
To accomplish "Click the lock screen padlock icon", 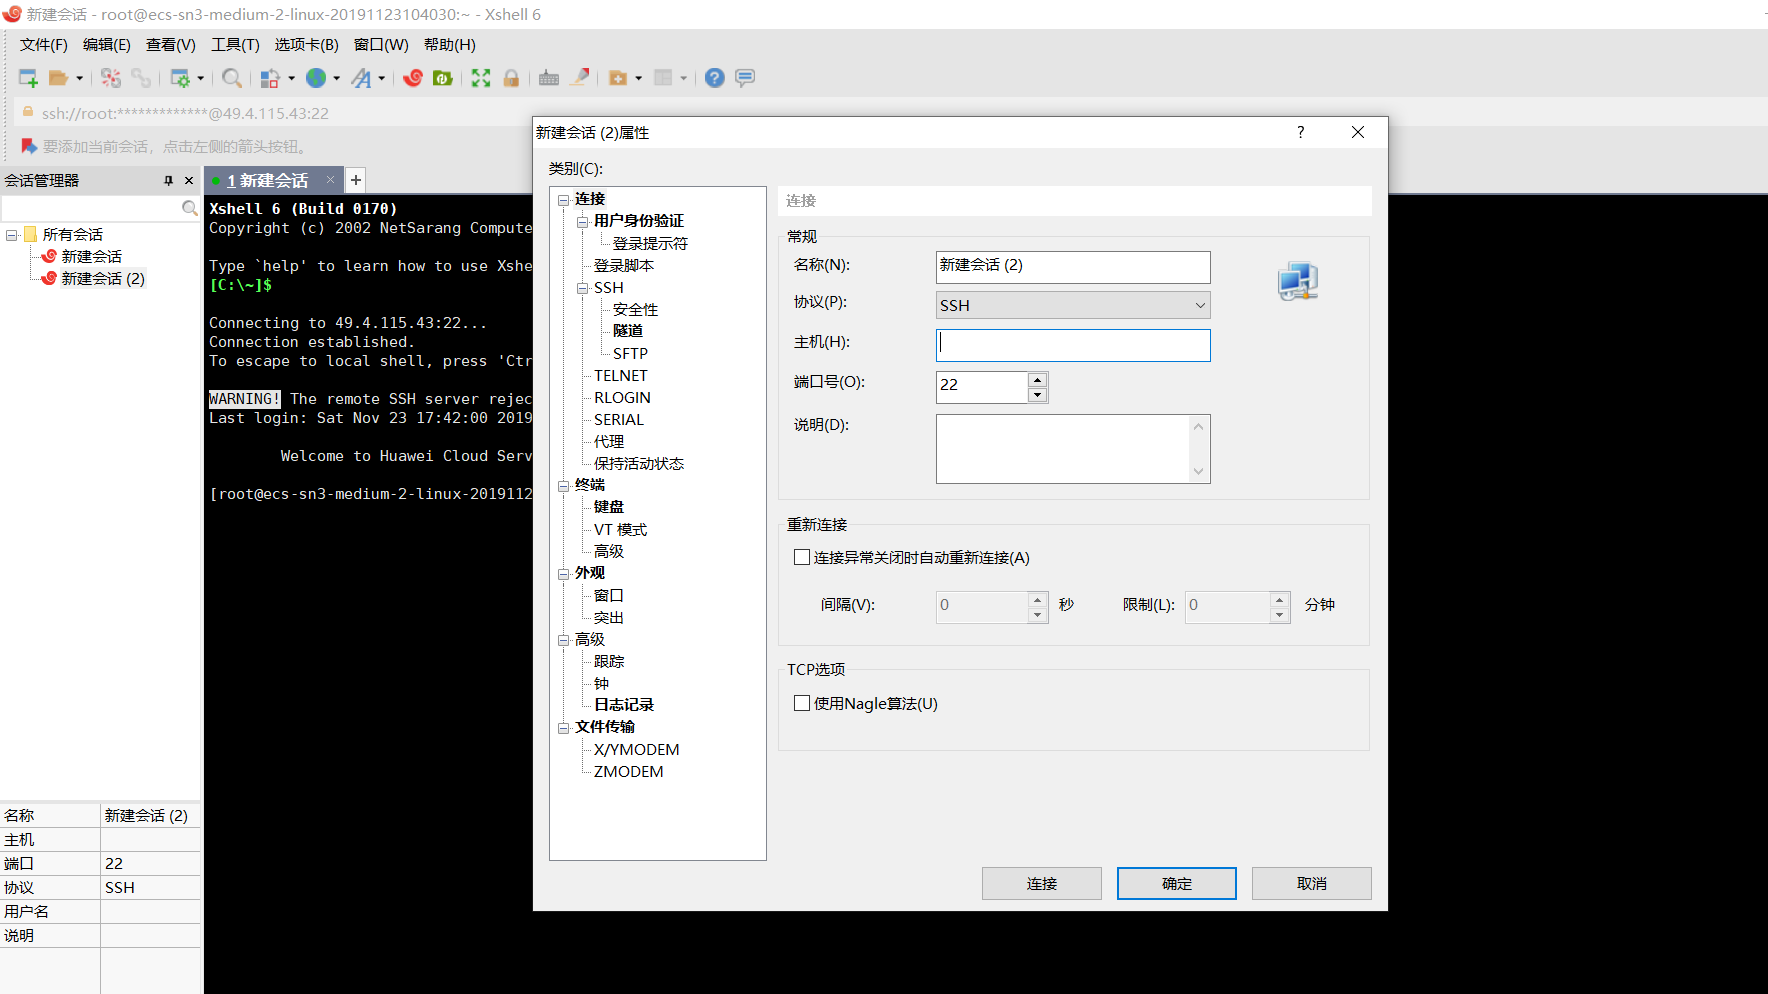I will coord(511,78).
